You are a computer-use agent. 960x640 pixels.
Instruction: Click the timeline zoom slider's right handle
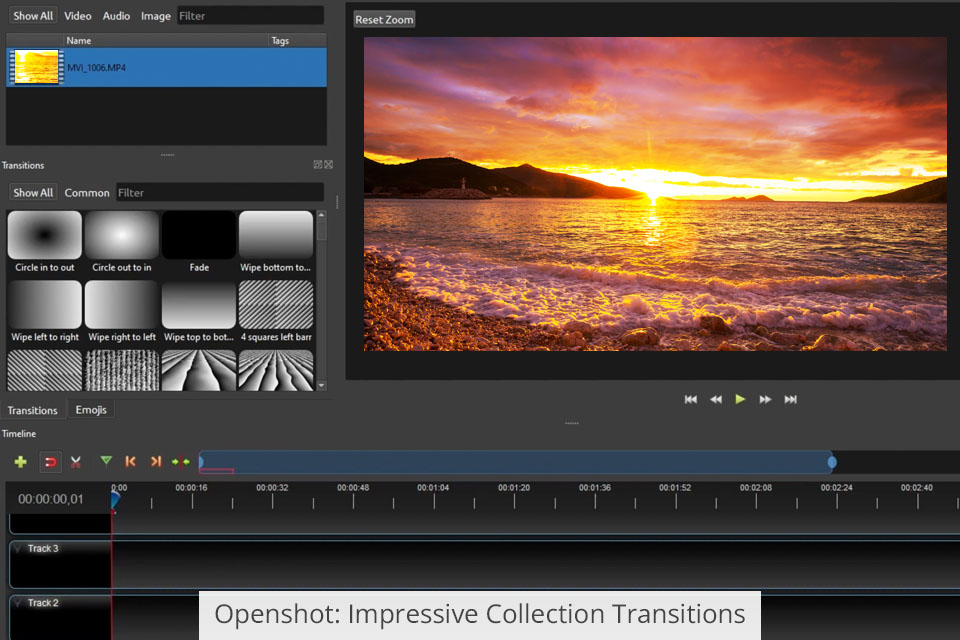pos(832,462)
